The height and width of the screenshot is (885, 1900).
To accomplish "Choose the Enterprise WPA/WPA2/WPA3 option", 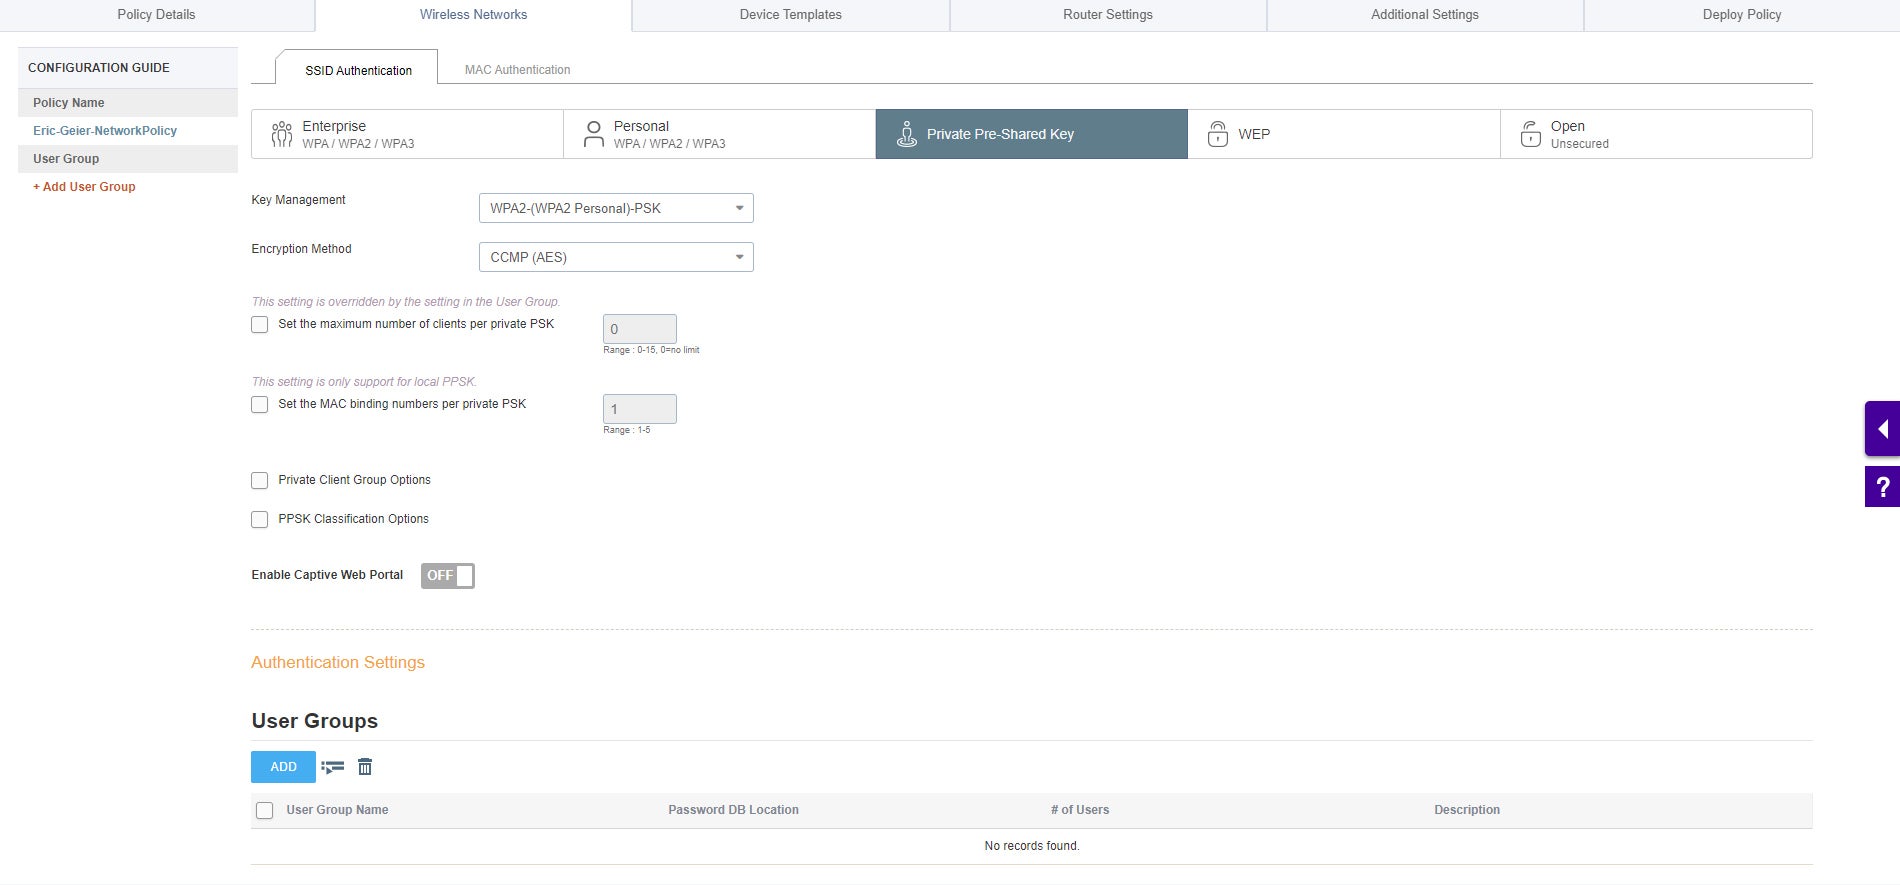I will pos(407,134).
